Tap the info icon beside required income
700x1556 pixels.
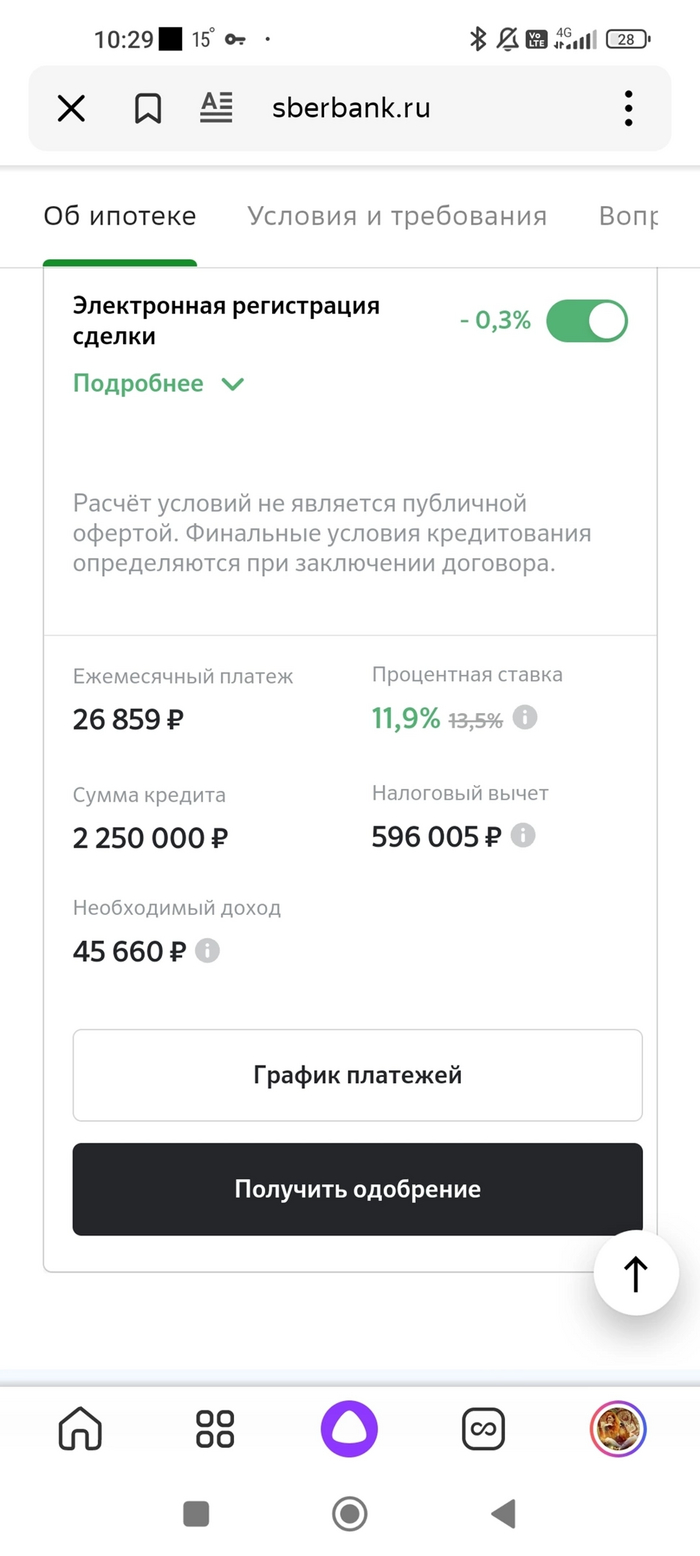(x=207, y=950)
